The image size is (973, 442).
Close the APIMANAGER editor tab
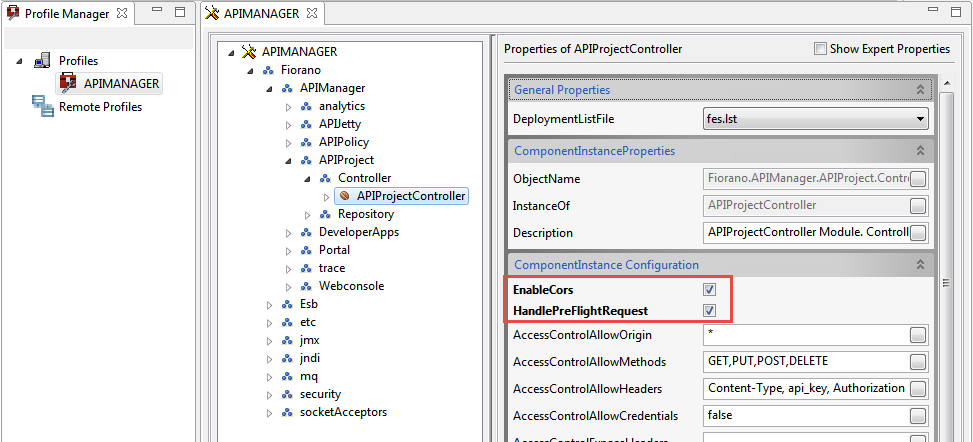click(x=312, y=12)
